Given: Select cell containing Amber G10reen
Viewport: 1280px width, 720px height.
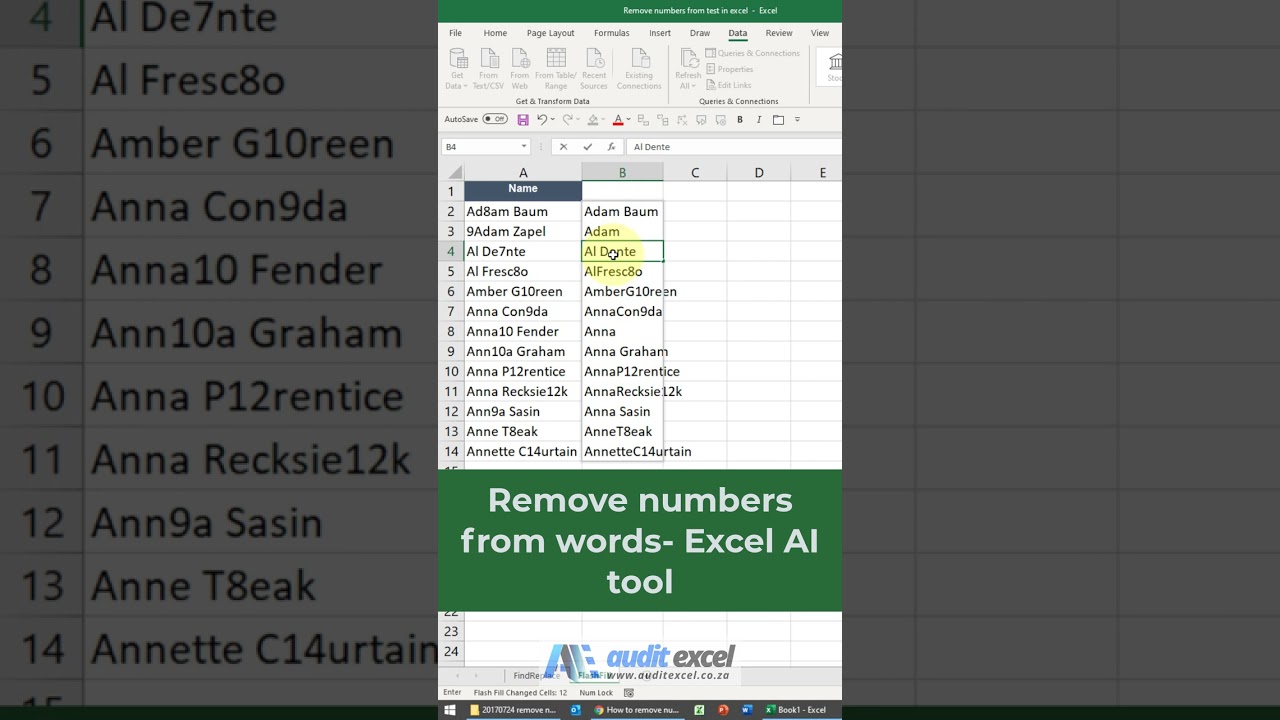Looking at the screenshot, I should pyautogui.click(x=523, y=291).
